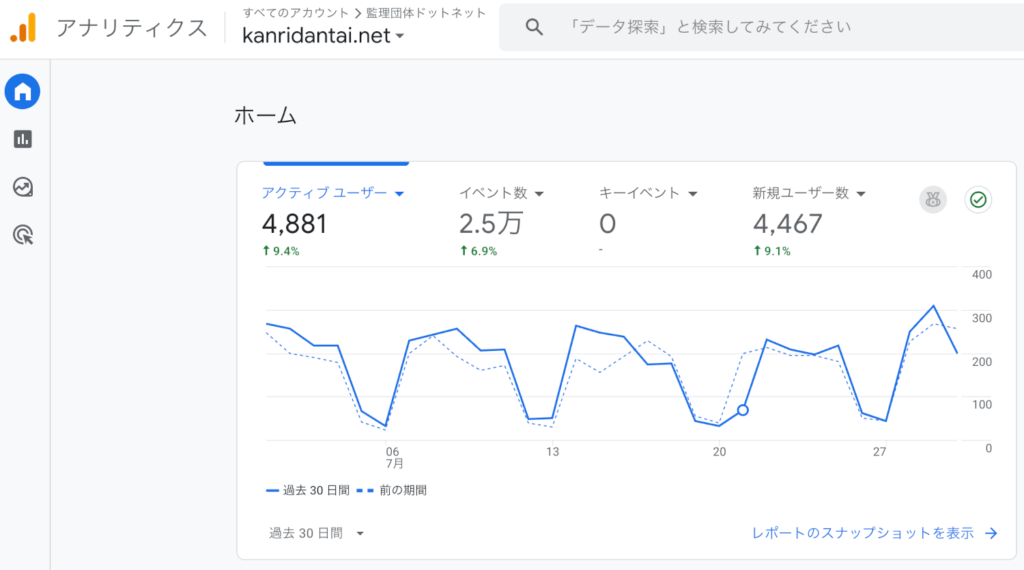The image size is (1024, 570).
Task: Open the Advertising cursor icon
Action: click(23, 234)
